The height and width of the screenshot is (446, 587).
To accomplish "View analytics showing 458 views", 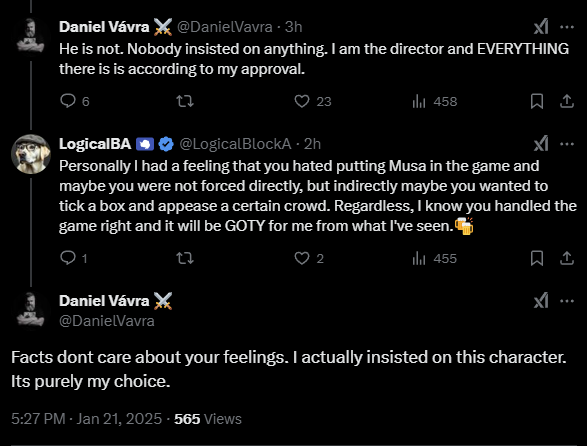I will [x=435, y=101].
